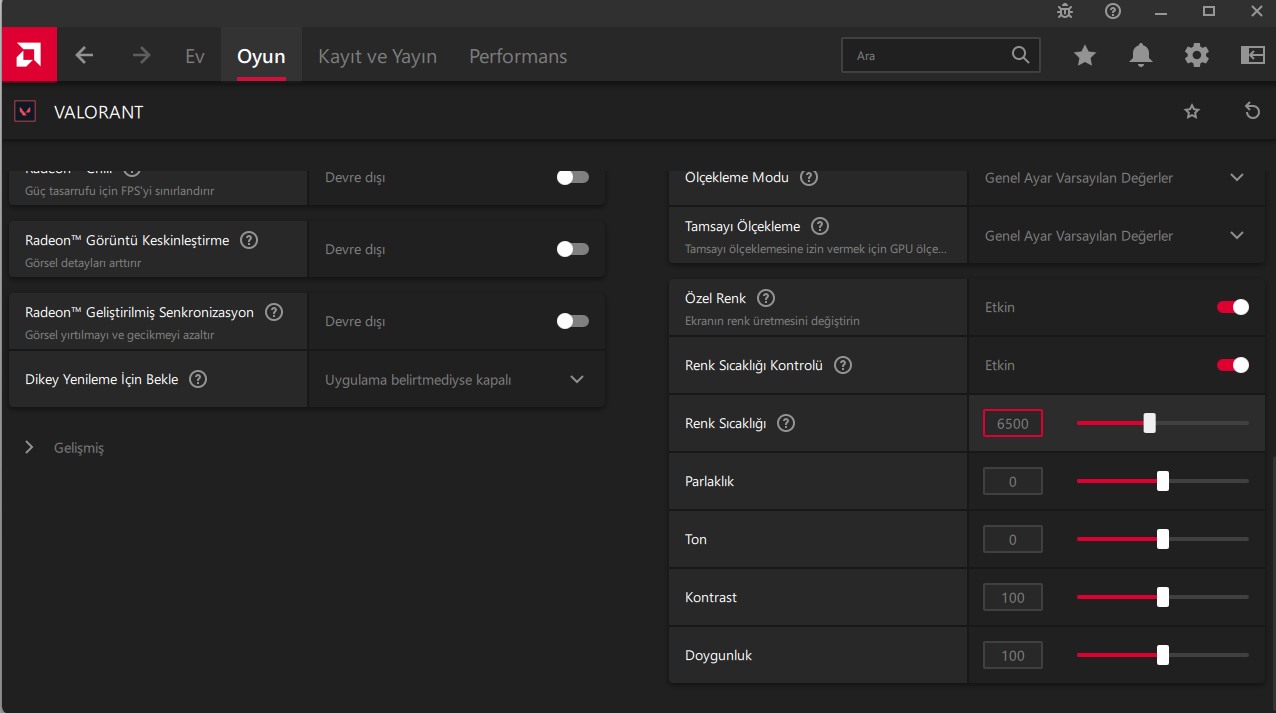This screenshot has height=713, width=1276.
Task: Open the settings gear icon
Action: (x=1197, y=56)
